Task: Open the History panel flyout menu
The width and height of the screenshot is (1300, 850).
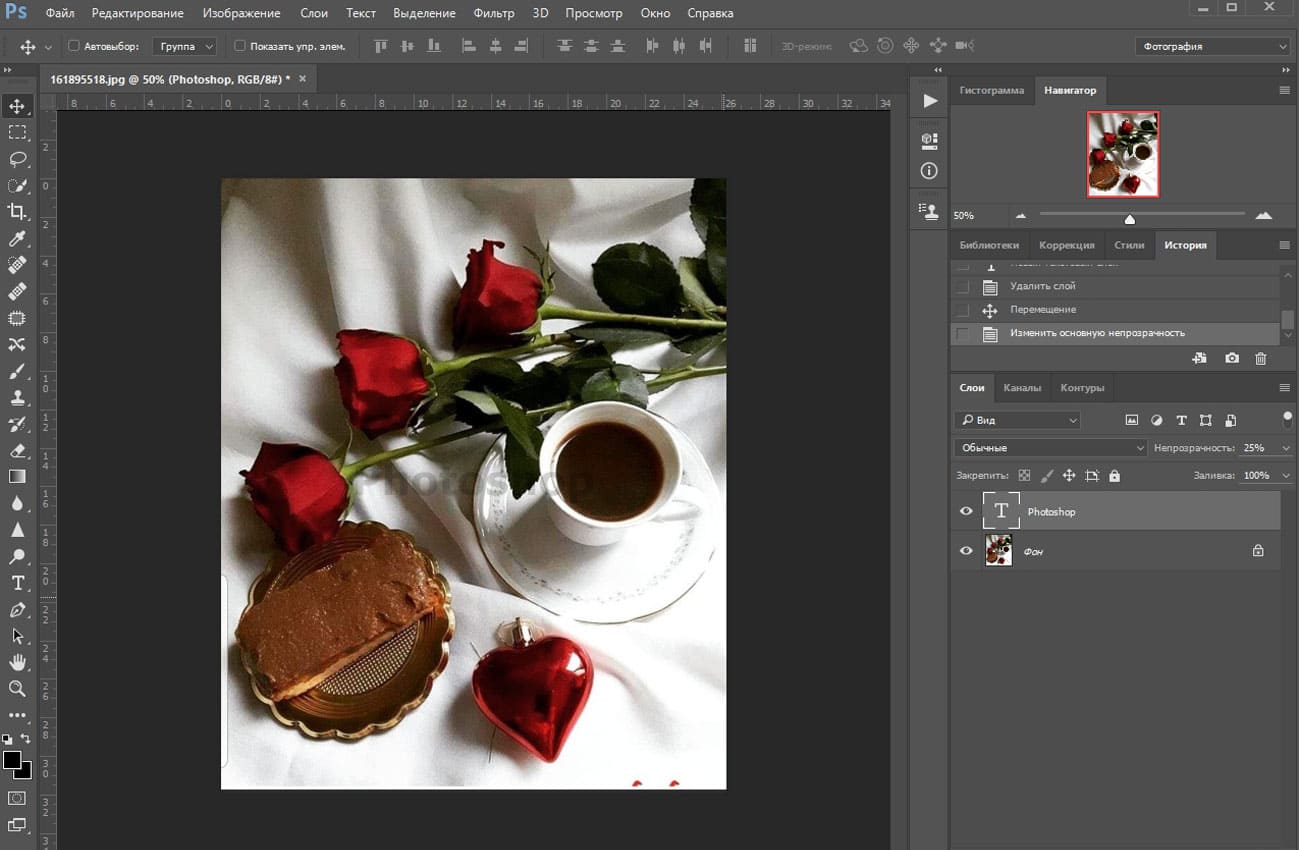Action: click(x=1285, y=245)
